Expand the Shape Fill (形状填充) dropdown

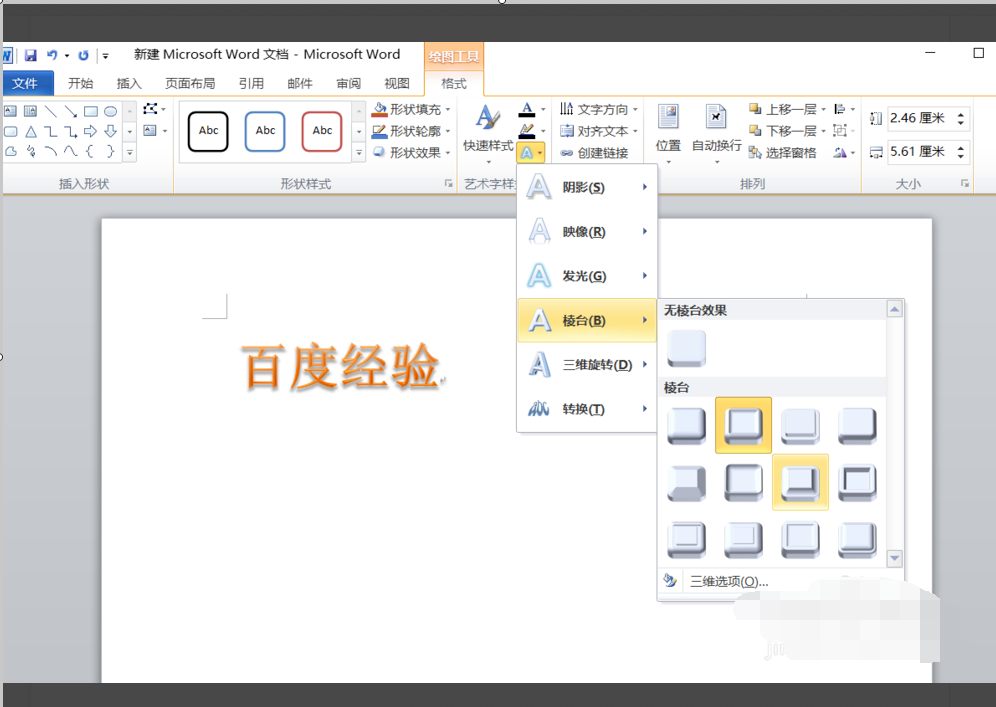click(x=448, y=109)
